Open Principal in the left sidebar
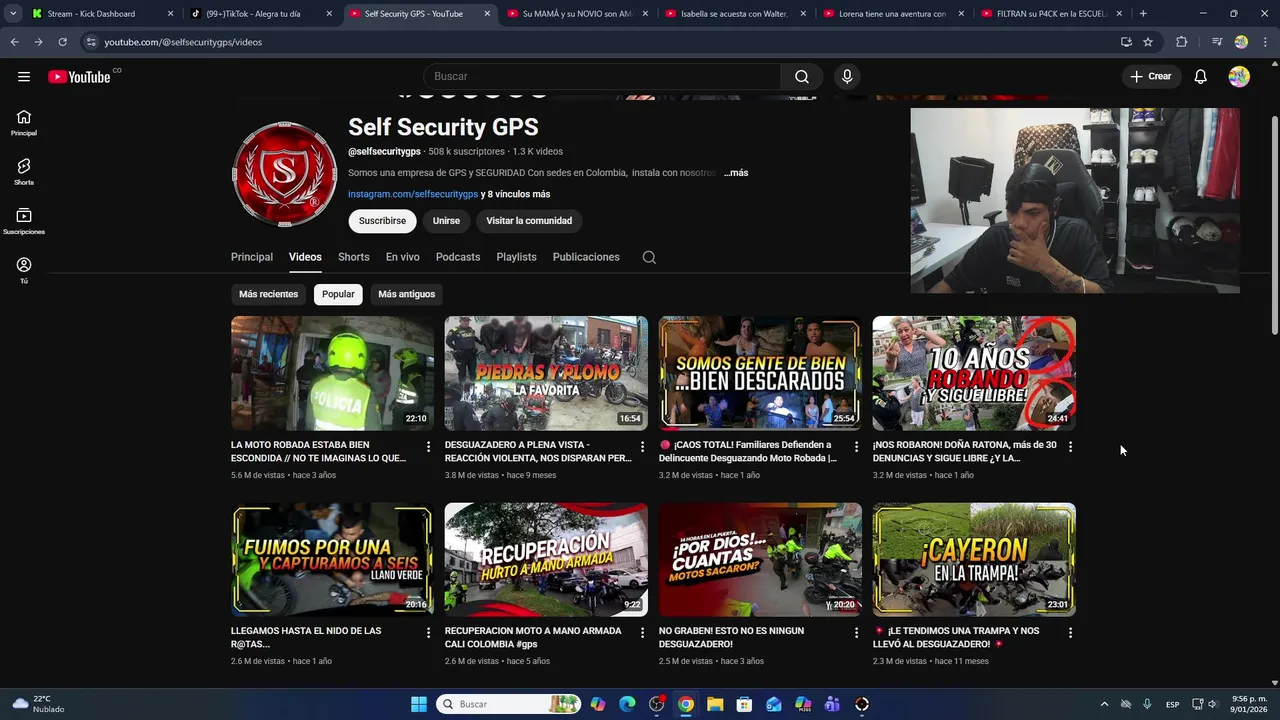This screenshot has height=720, width=1280. [24, 123]
